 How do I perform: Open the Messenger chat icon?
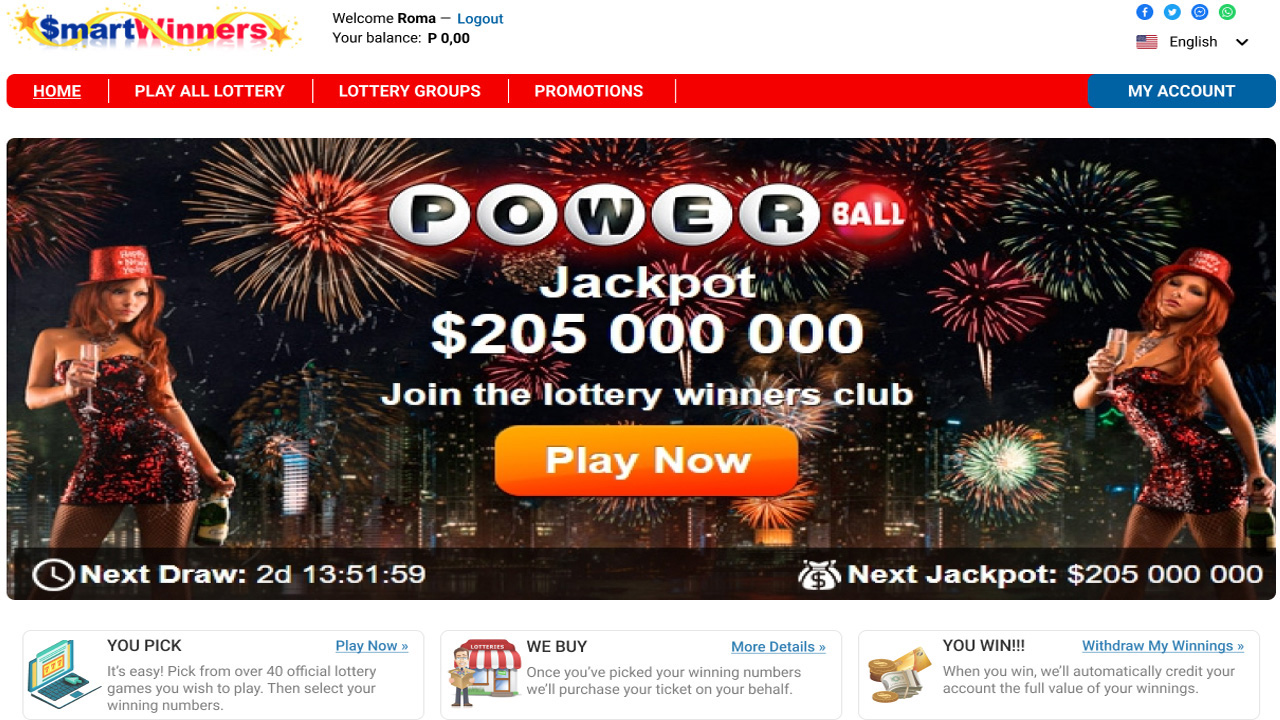(x=1200, y=12)
